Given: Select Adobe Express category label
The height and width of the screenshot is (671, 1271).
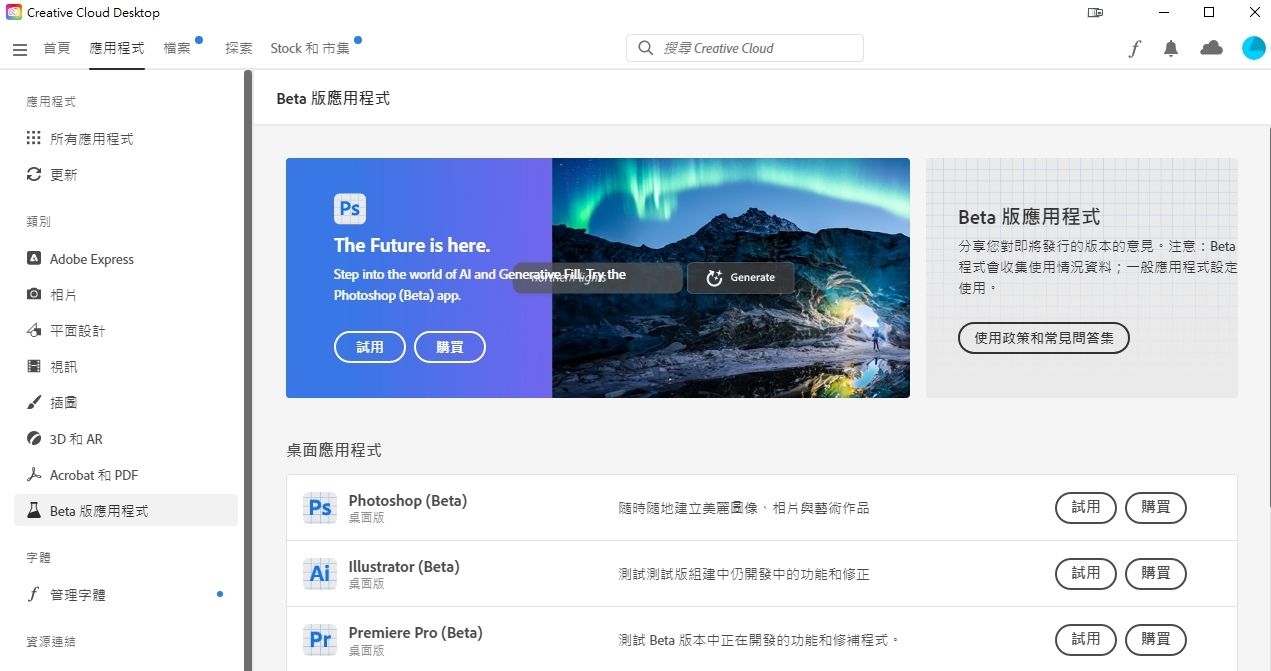Looking at the screenshot, I should click(x=92, y=259).
